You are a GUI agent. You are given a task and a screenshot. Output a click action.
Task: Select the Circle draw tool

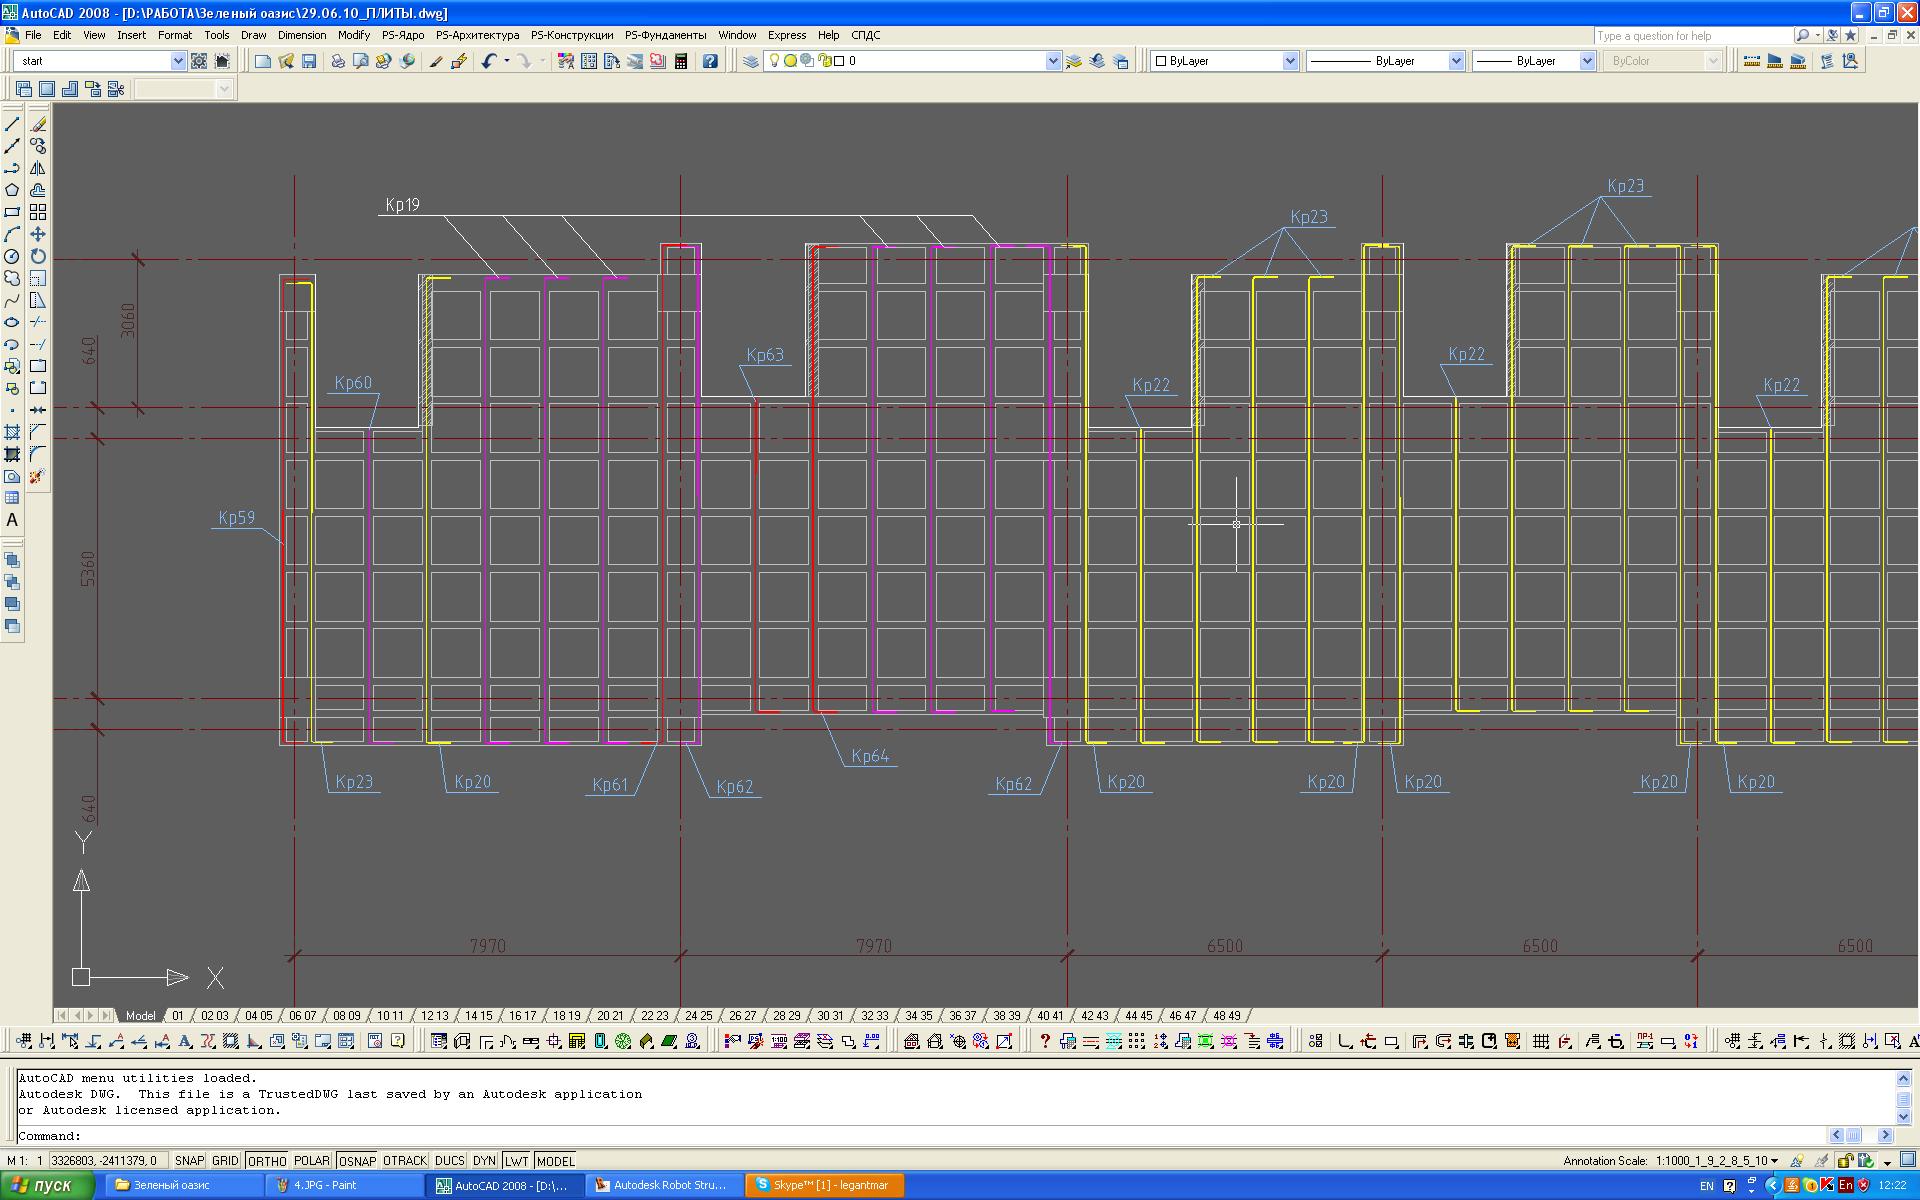tap(12, 256)
